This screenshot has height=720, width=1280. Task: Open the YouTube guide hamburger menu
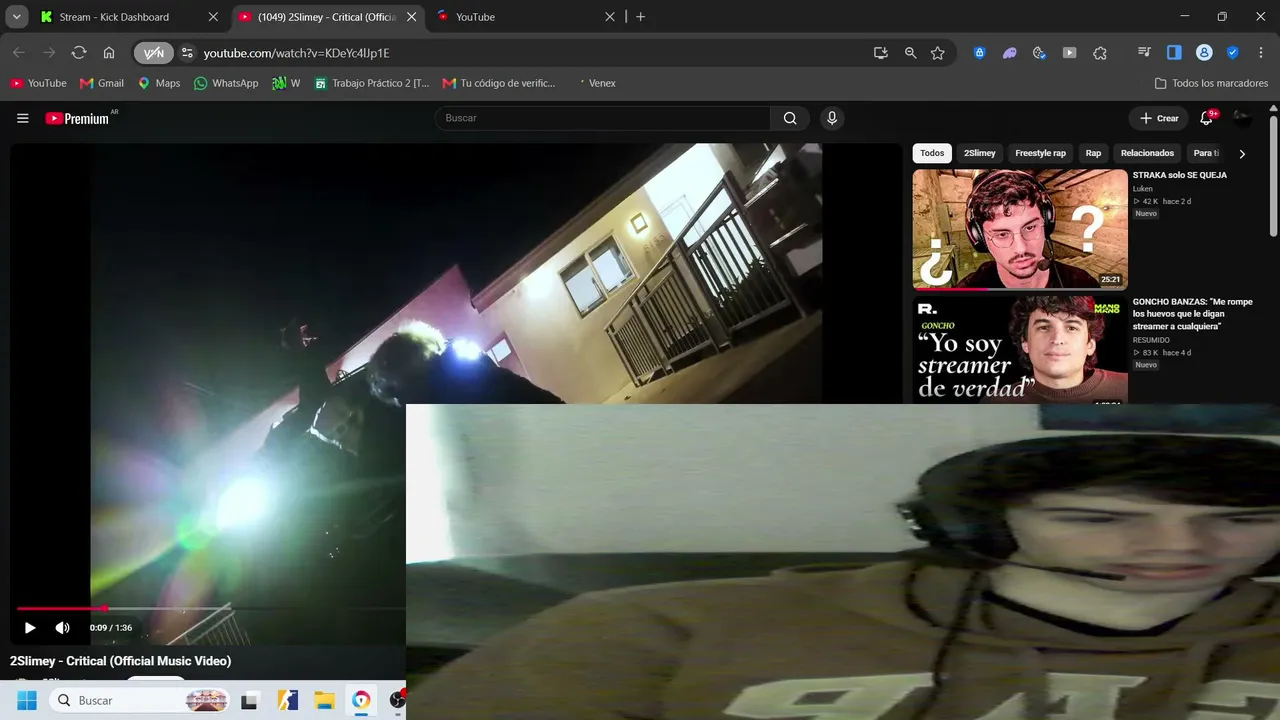tap(23, 118)
